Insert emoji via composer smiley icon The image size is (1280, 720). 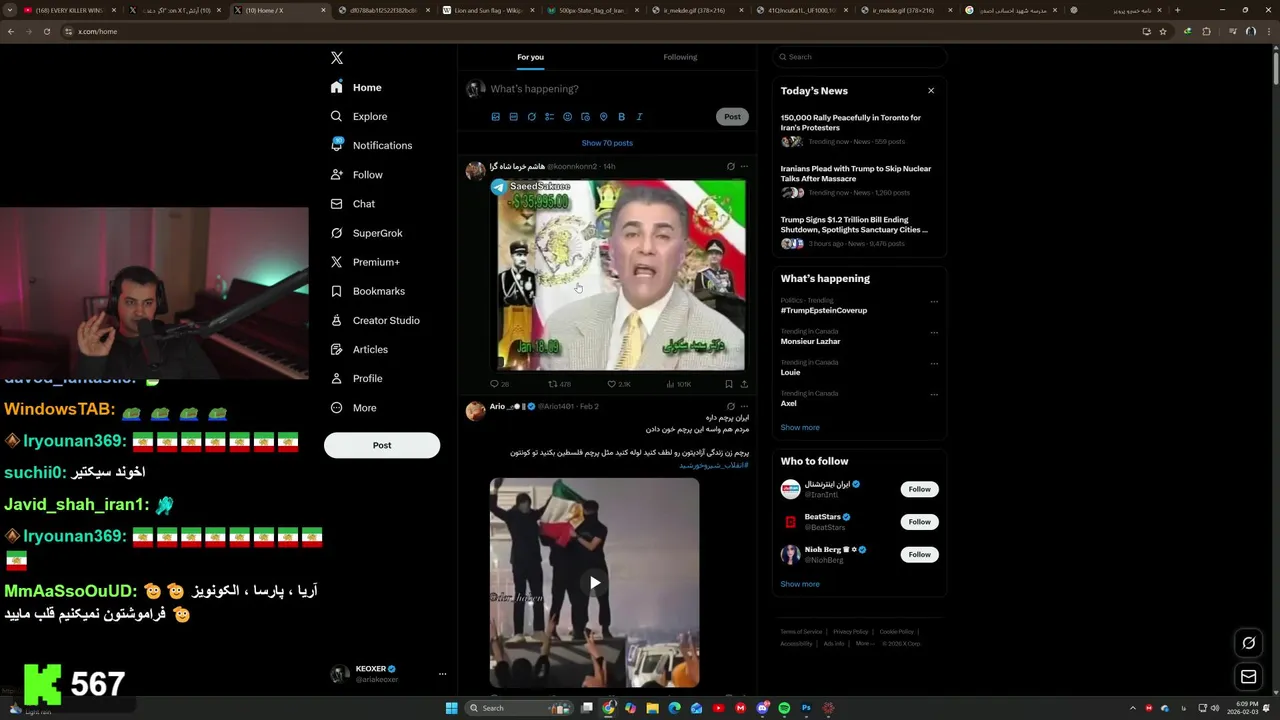(567, 117)
